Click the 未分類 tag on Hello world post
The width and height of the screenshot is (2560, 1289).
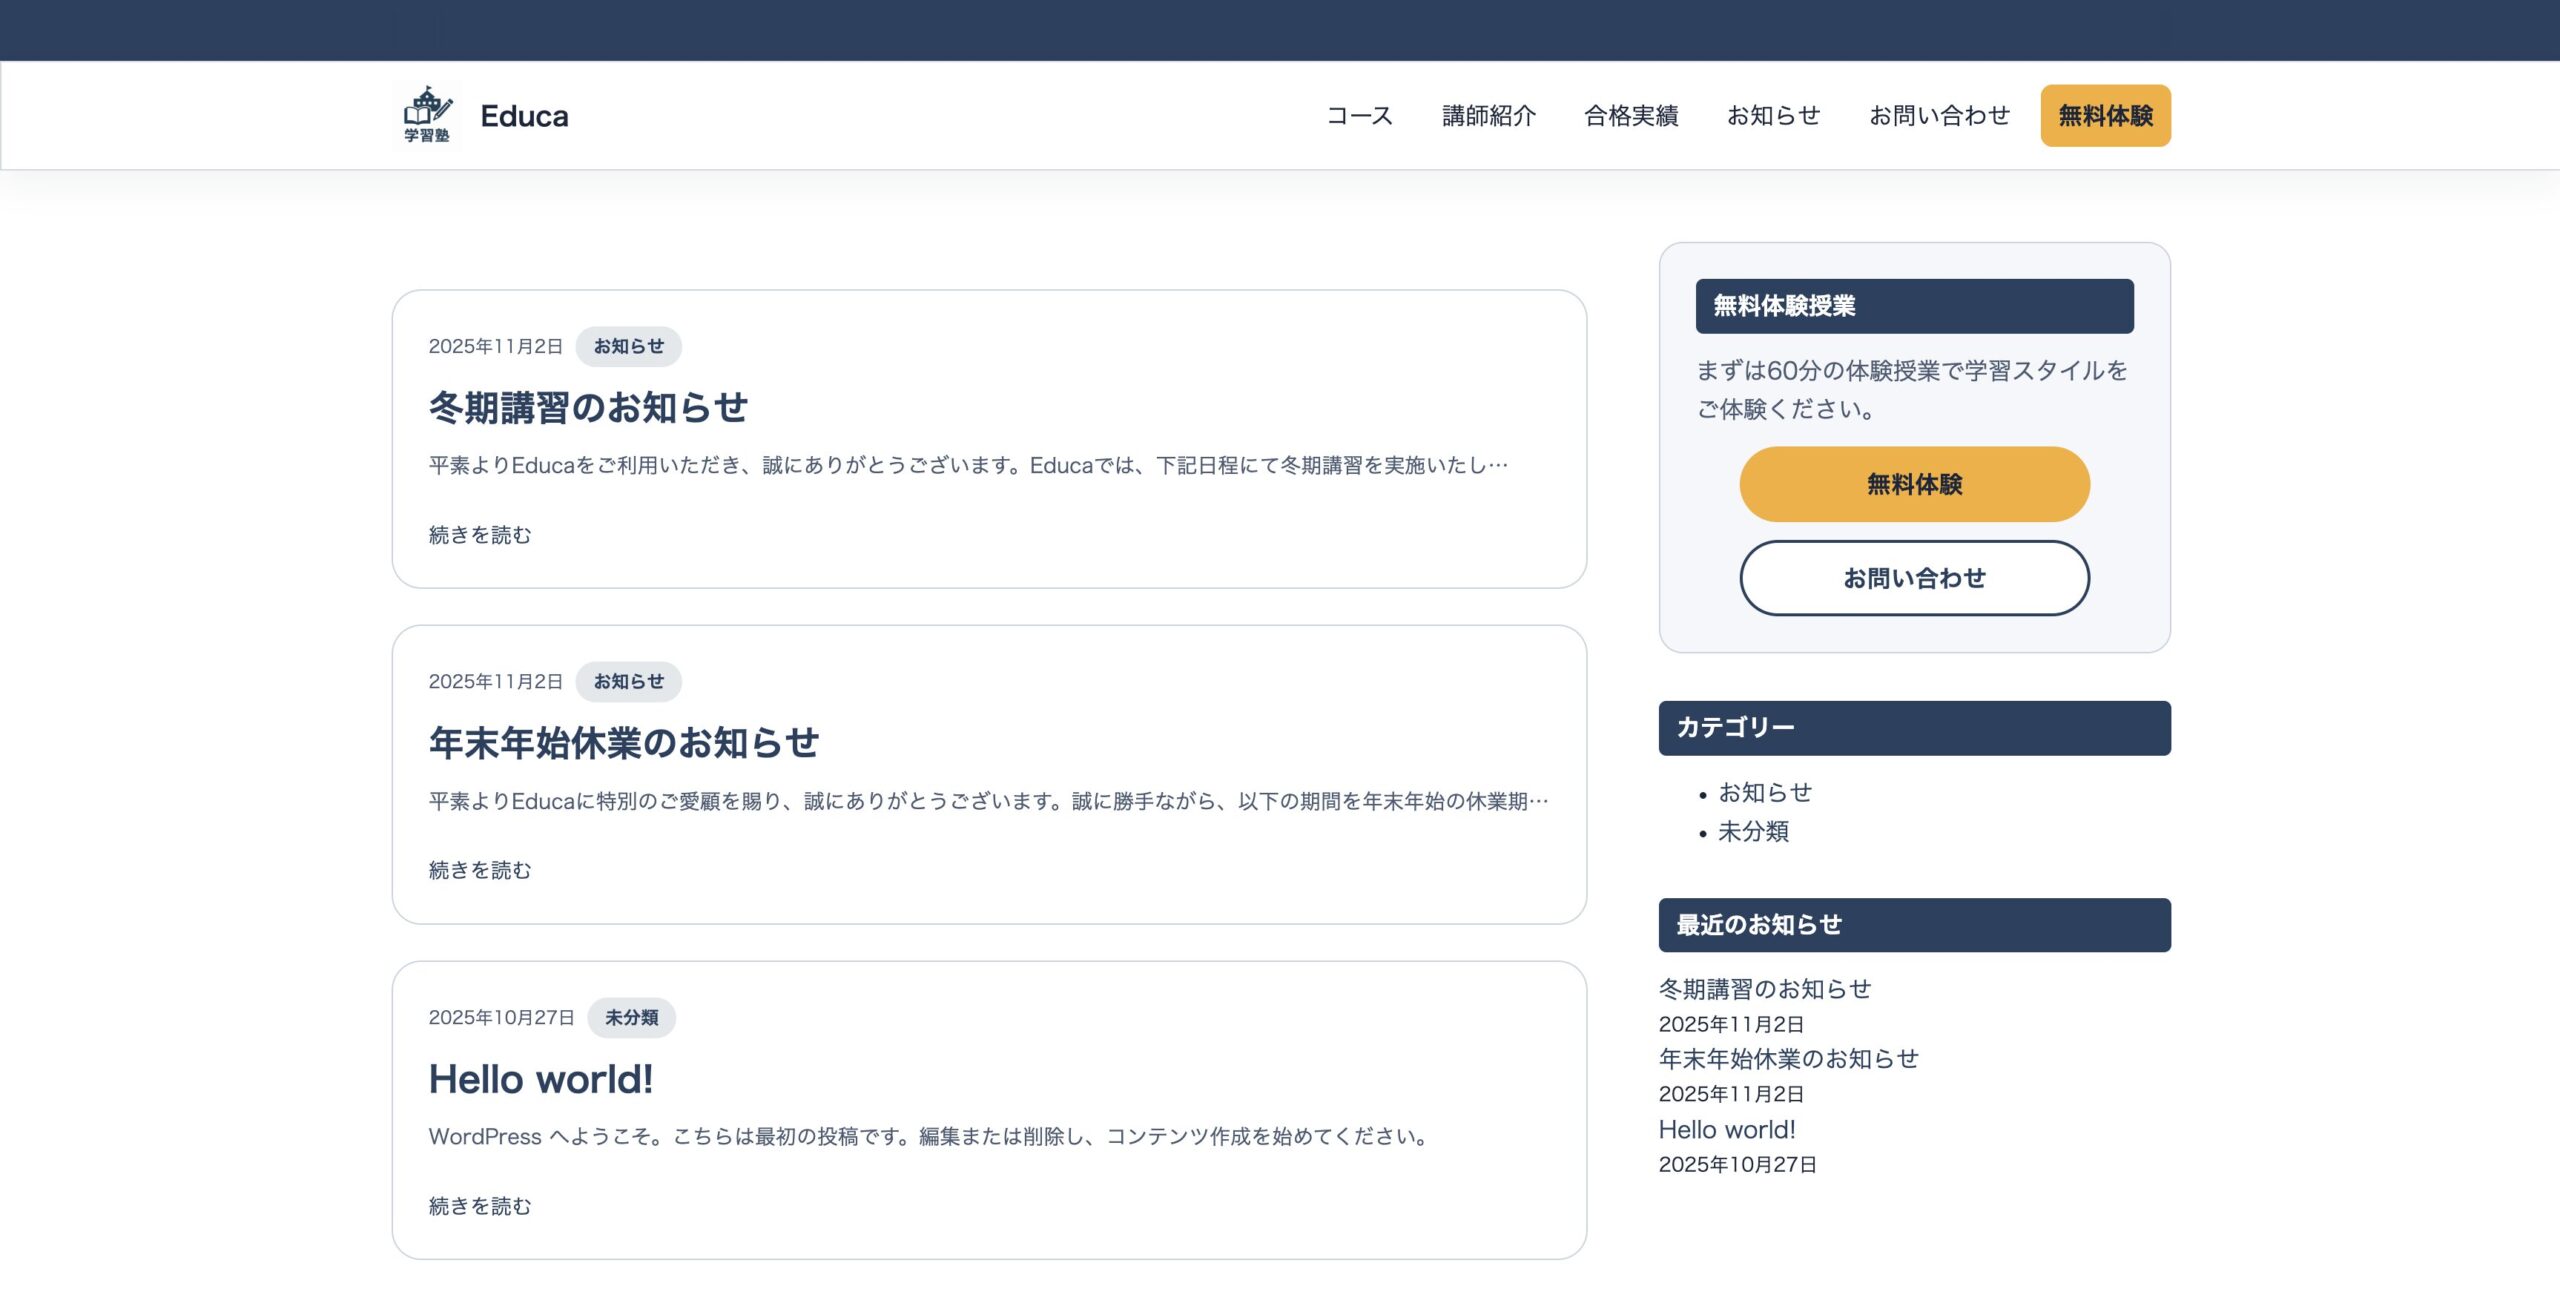click(631, 1017)
